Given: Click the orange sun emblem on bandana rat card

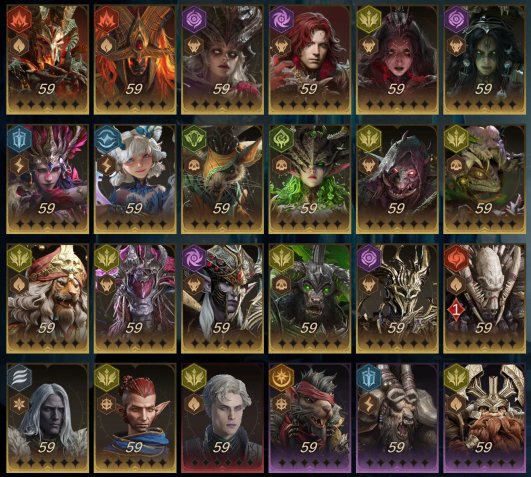Looking at the screenshot, I should (281, 377).
